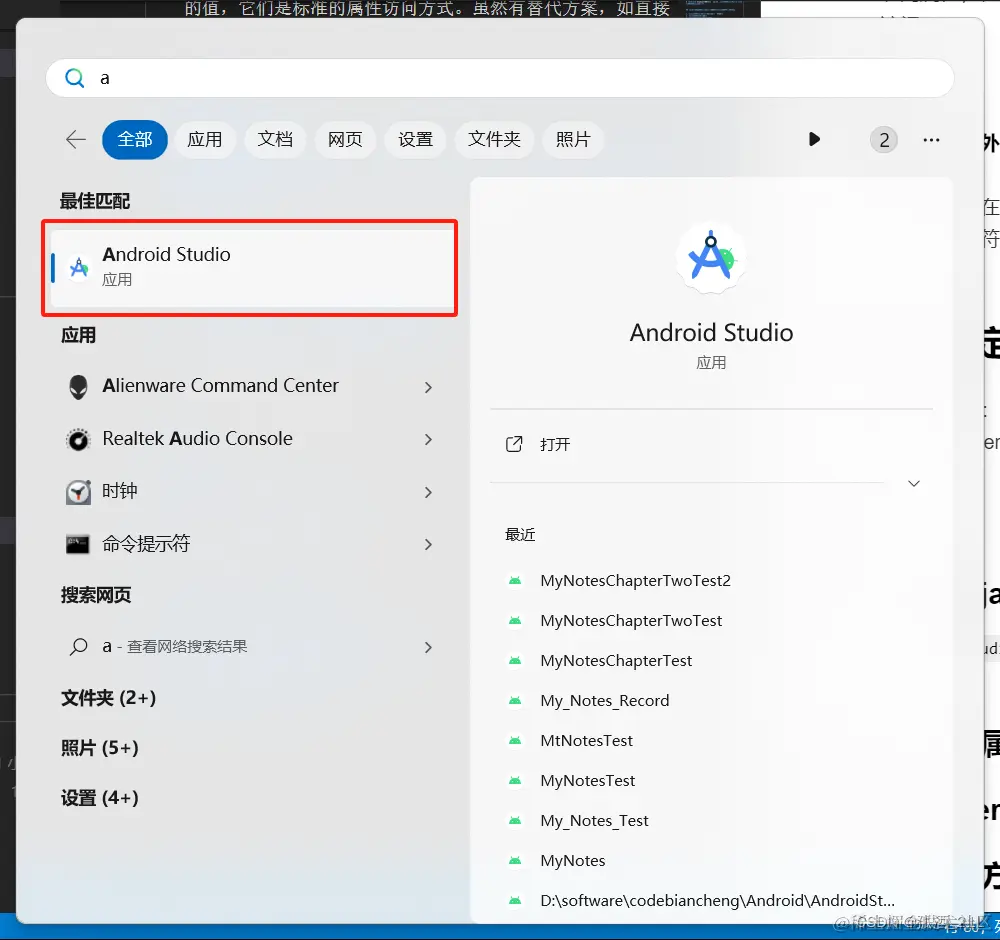This screenshot has height=940, width=1000.
Task: Go back using the left arrow
Action: point(76,139)
